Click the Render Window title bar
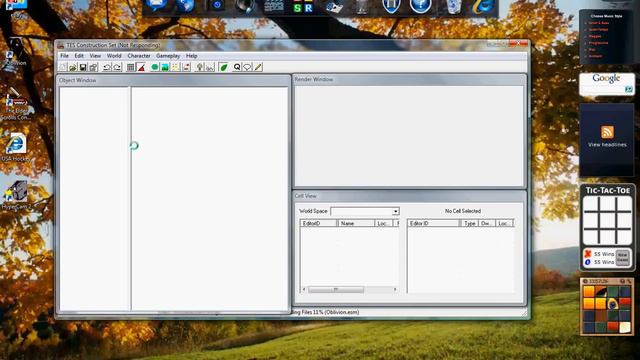The width and height of the screenshot is (640, 360). (409, 79)
